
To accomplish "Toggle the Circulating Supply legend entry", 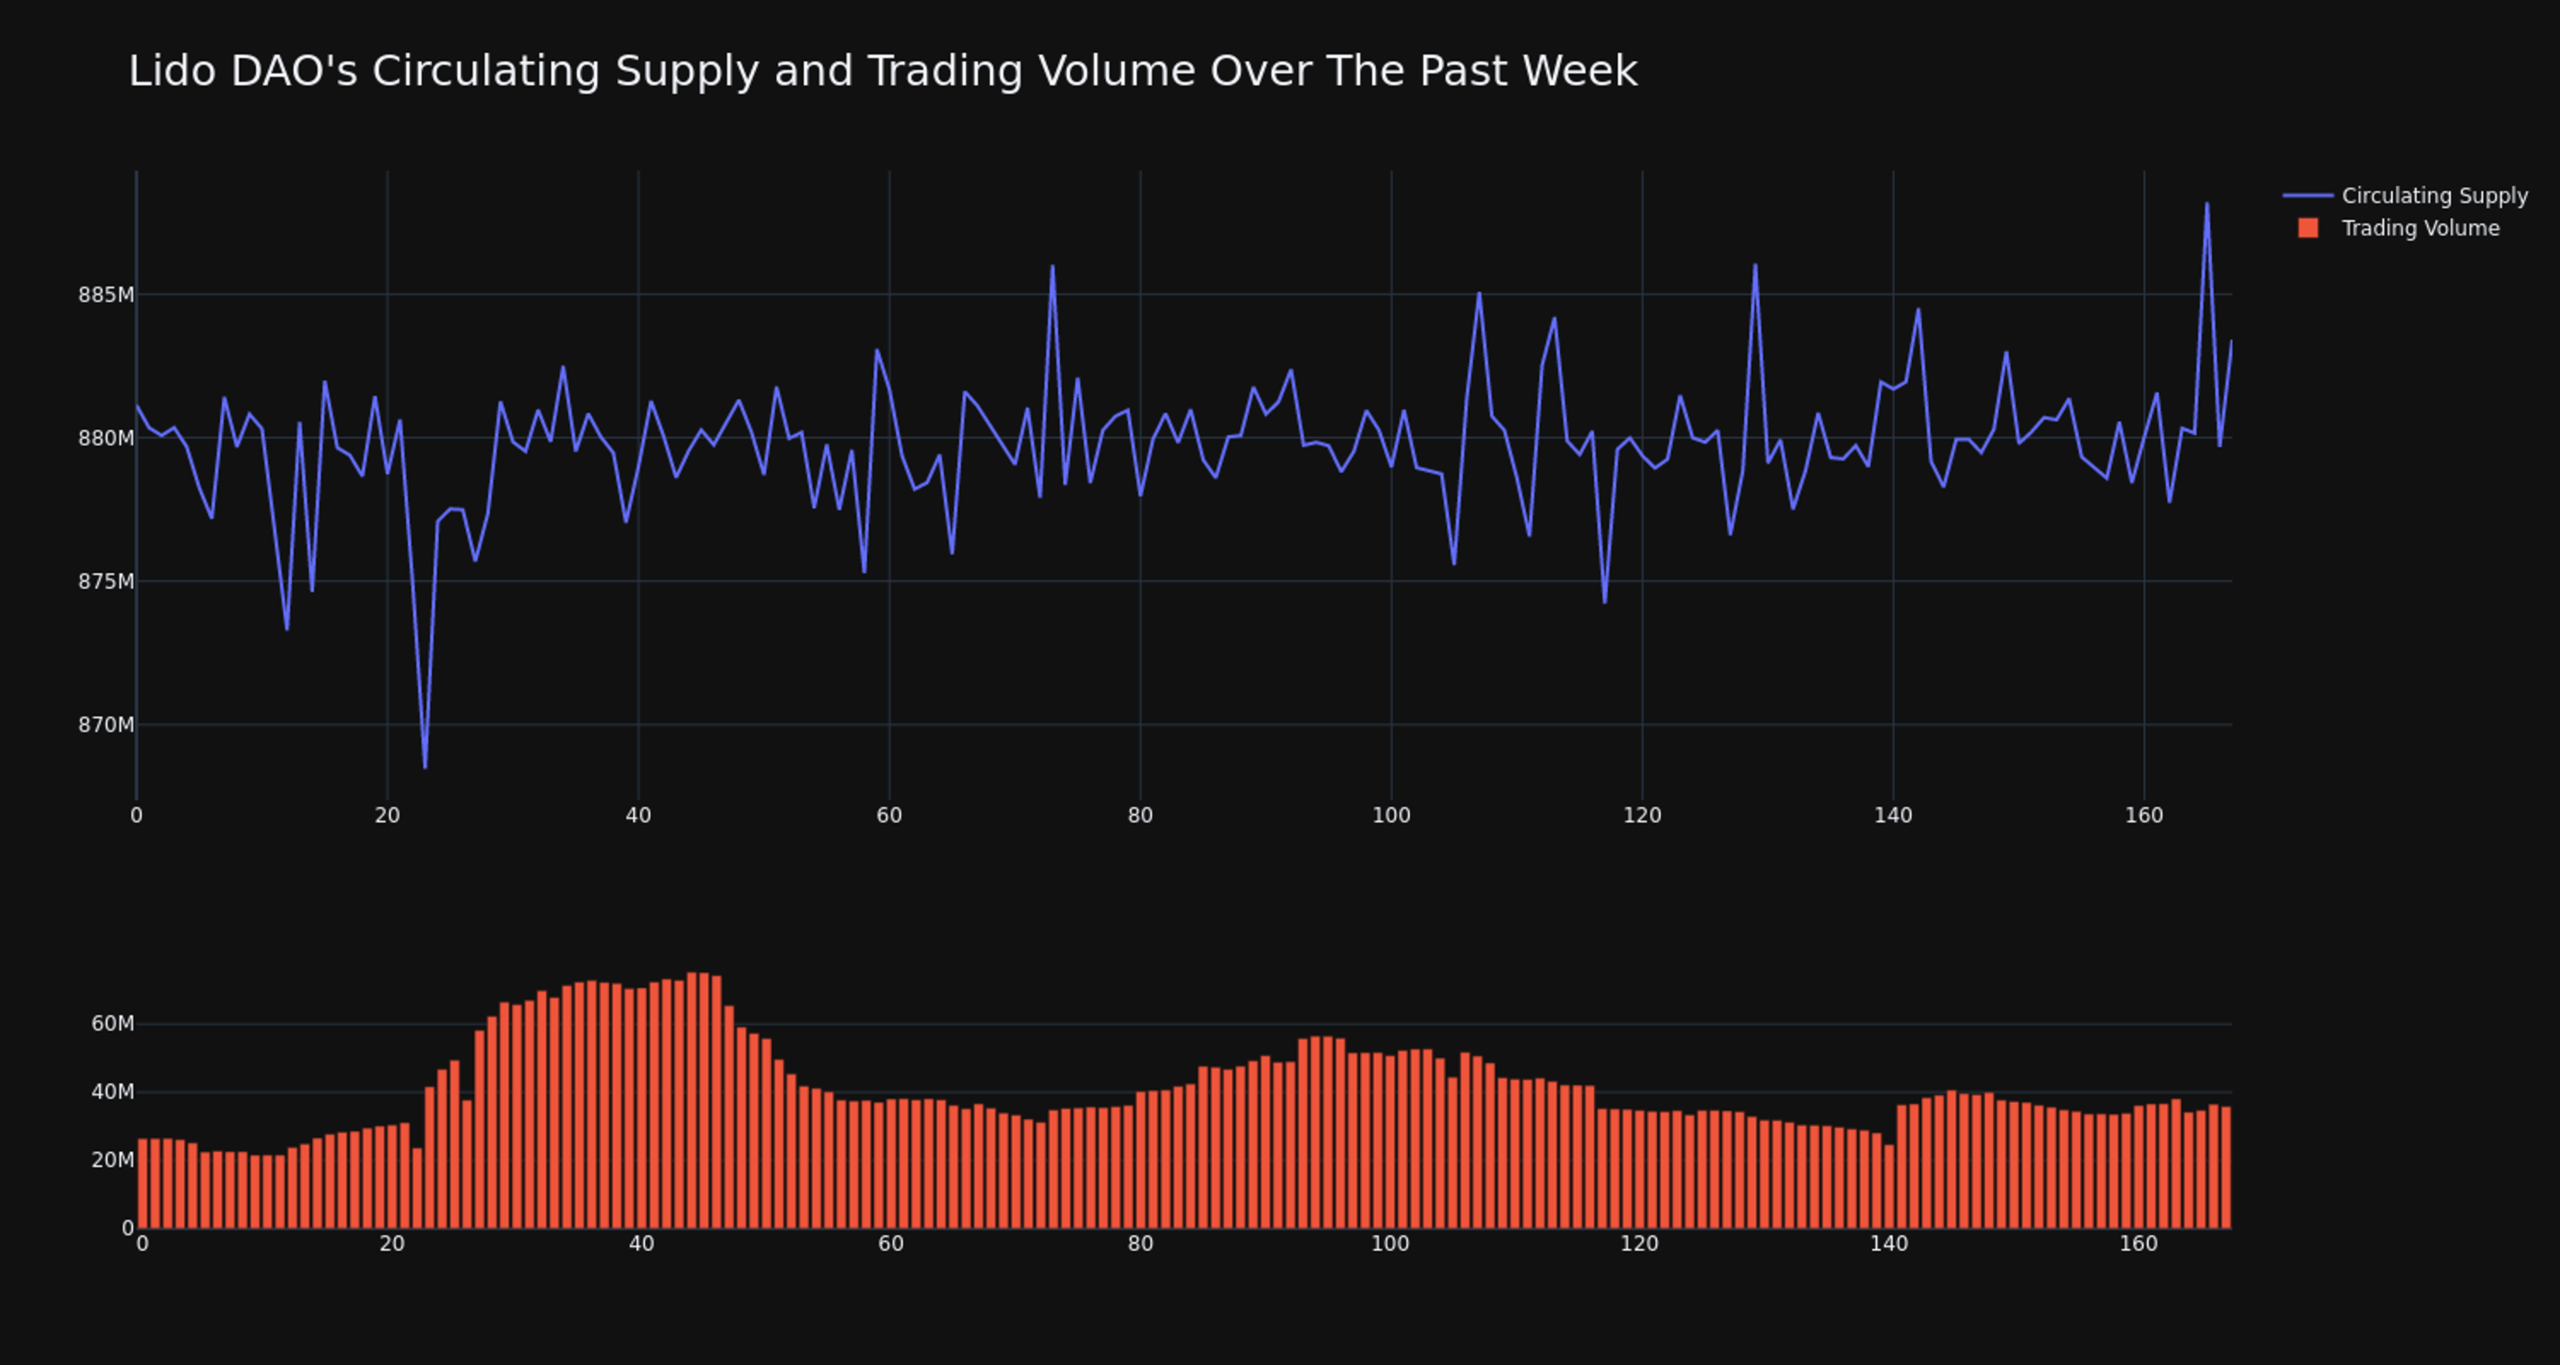I will 2433,196.
